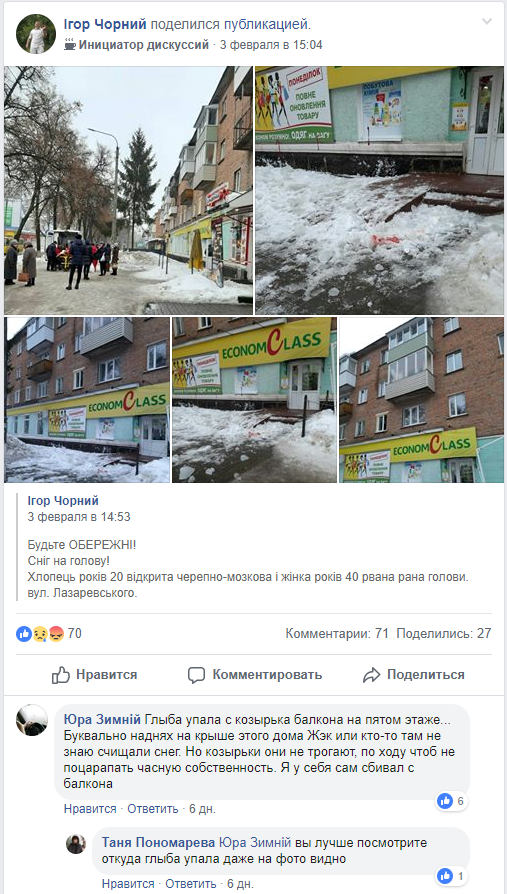Click the thumbs-up Нравится button
This screenshot has height=894, width=507.
point(94,675)
